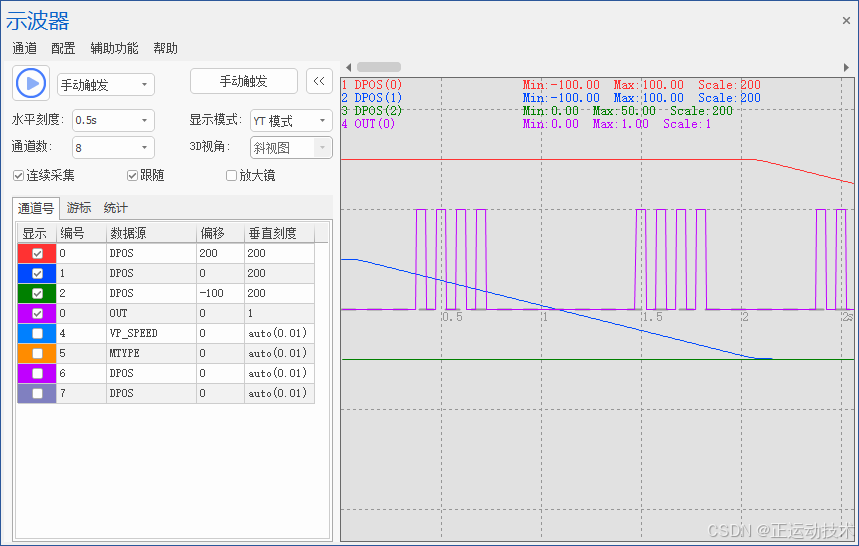Viewport: 859px width, 546px height.
Task: Open the 通道数 dropdown showing 8
Action: pyautogui.click(x=113, y=148)
